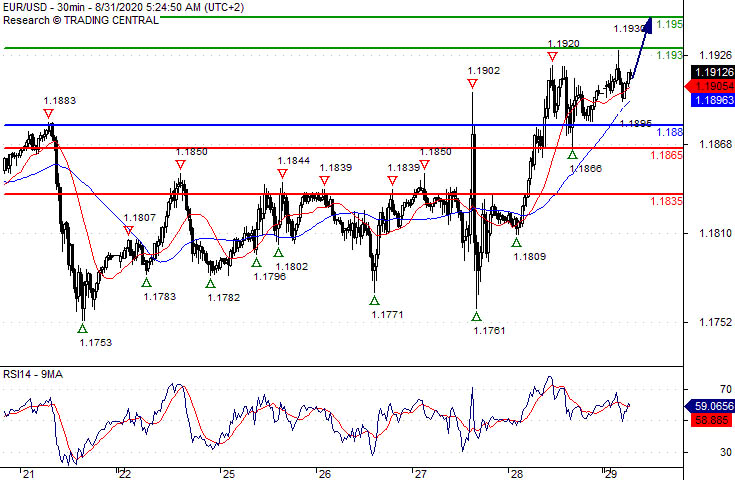Select the green triangle above the 1.1783 label
The image size is (735, 480).
coord(146,282)
